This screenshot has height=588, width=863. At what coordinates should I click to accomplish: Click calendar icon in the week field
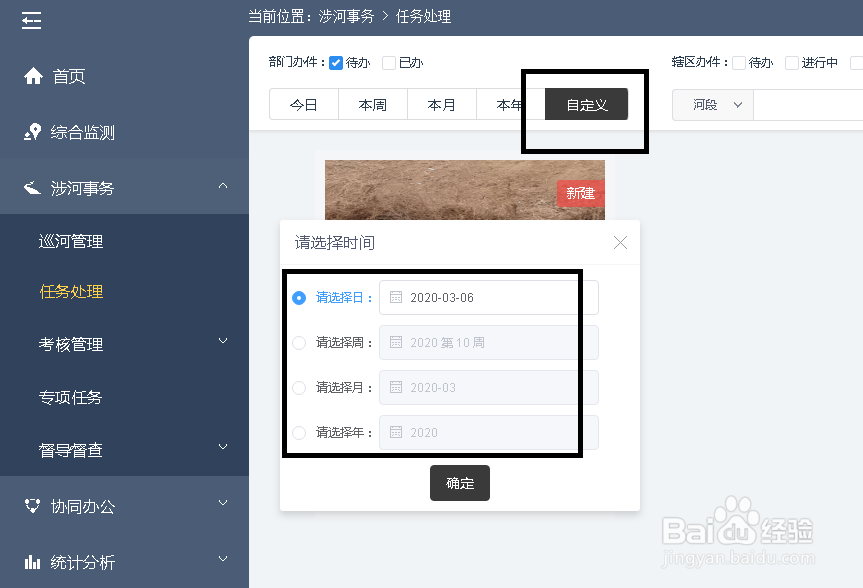coord(396,342)
